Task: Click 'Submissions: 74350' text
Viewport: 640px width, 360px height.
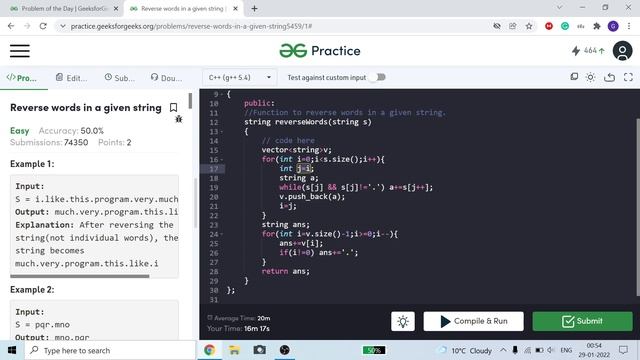Action: [x=49, y=142]
